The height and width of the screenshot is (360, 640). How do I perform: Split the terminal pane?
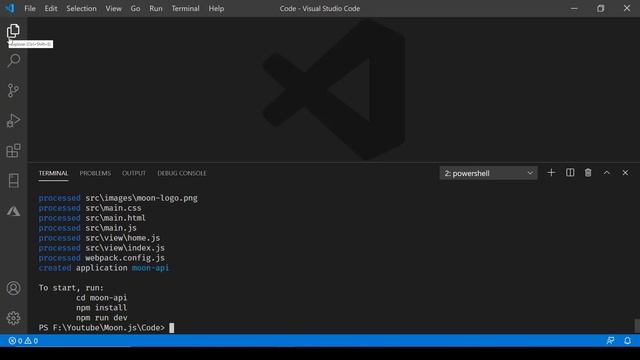click(x=570, y=173)
